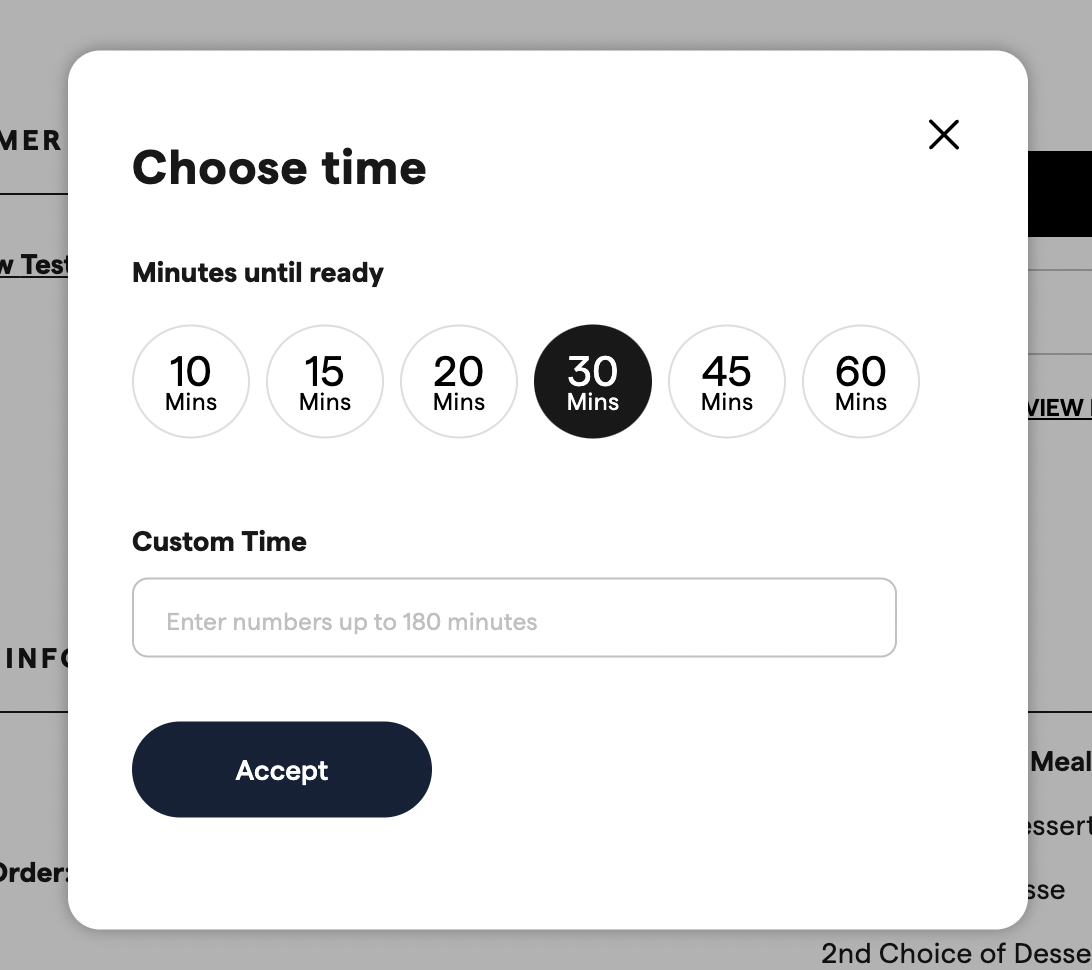Screen dimensions: 1092x970
Task: Choose 20 Mins until ready
Action: 458,381
